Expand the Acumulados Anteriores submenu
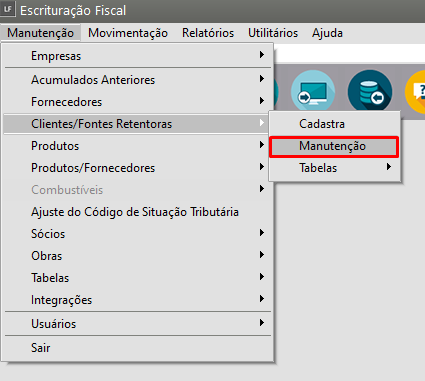The width and height of the screenshot is (425, 381). [138, 80]
